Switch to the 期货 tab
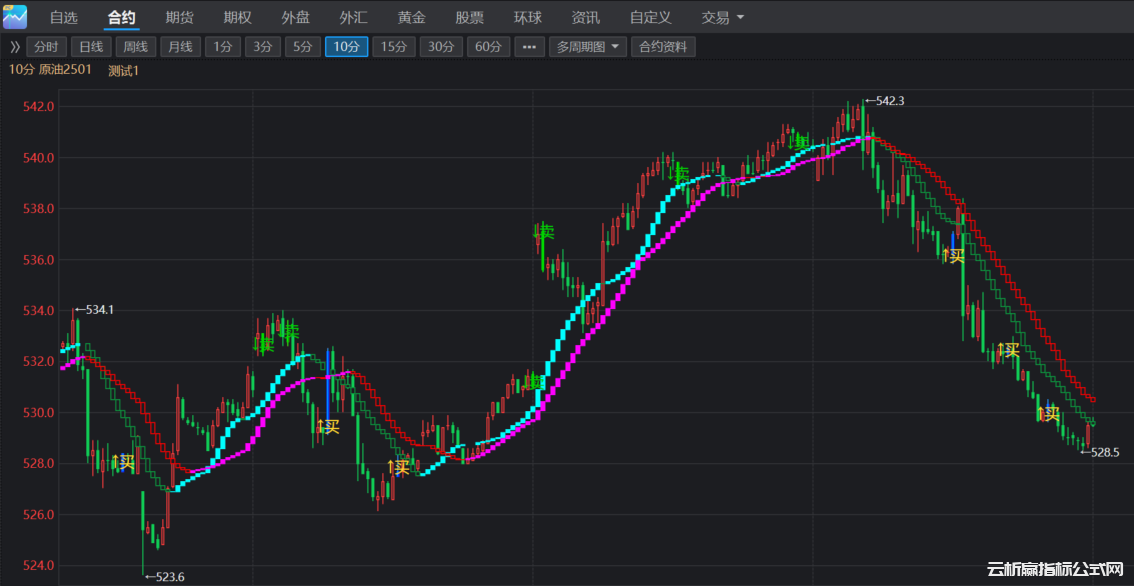 (x=180, y=18)
